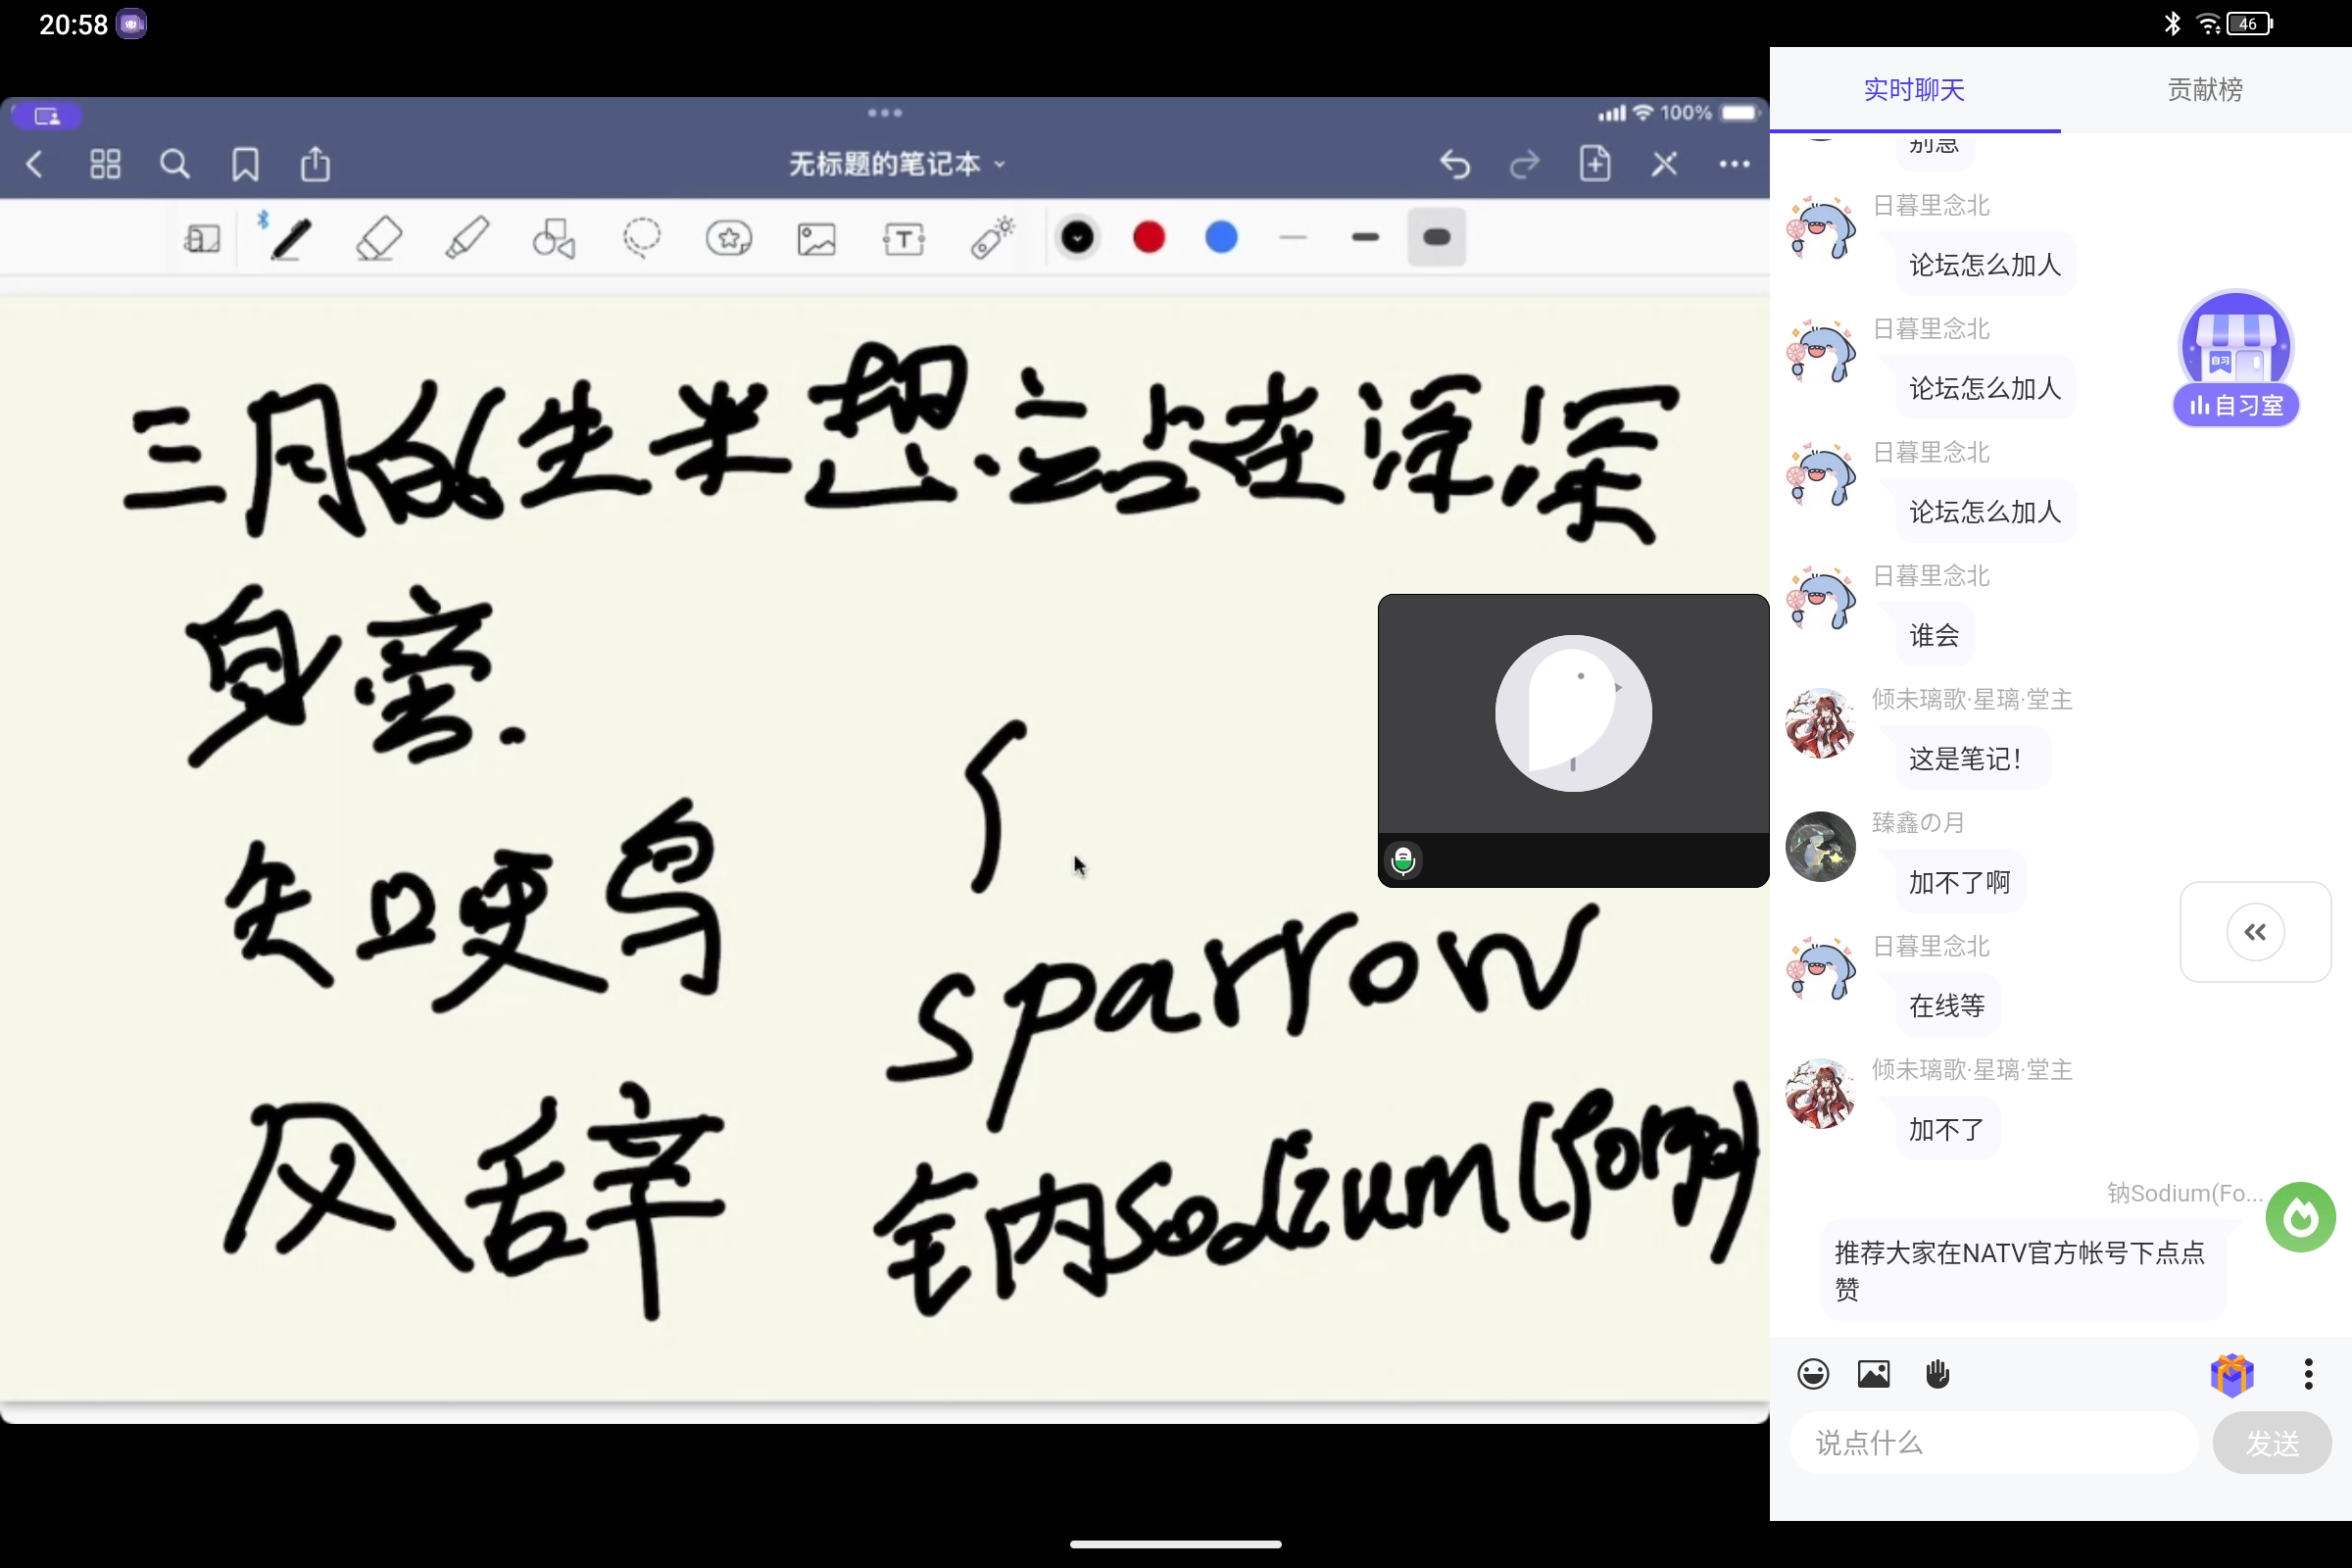Choose the black pen color
The image size is (2352, 1568).
pyautogui.click(x=1077, y=238)
